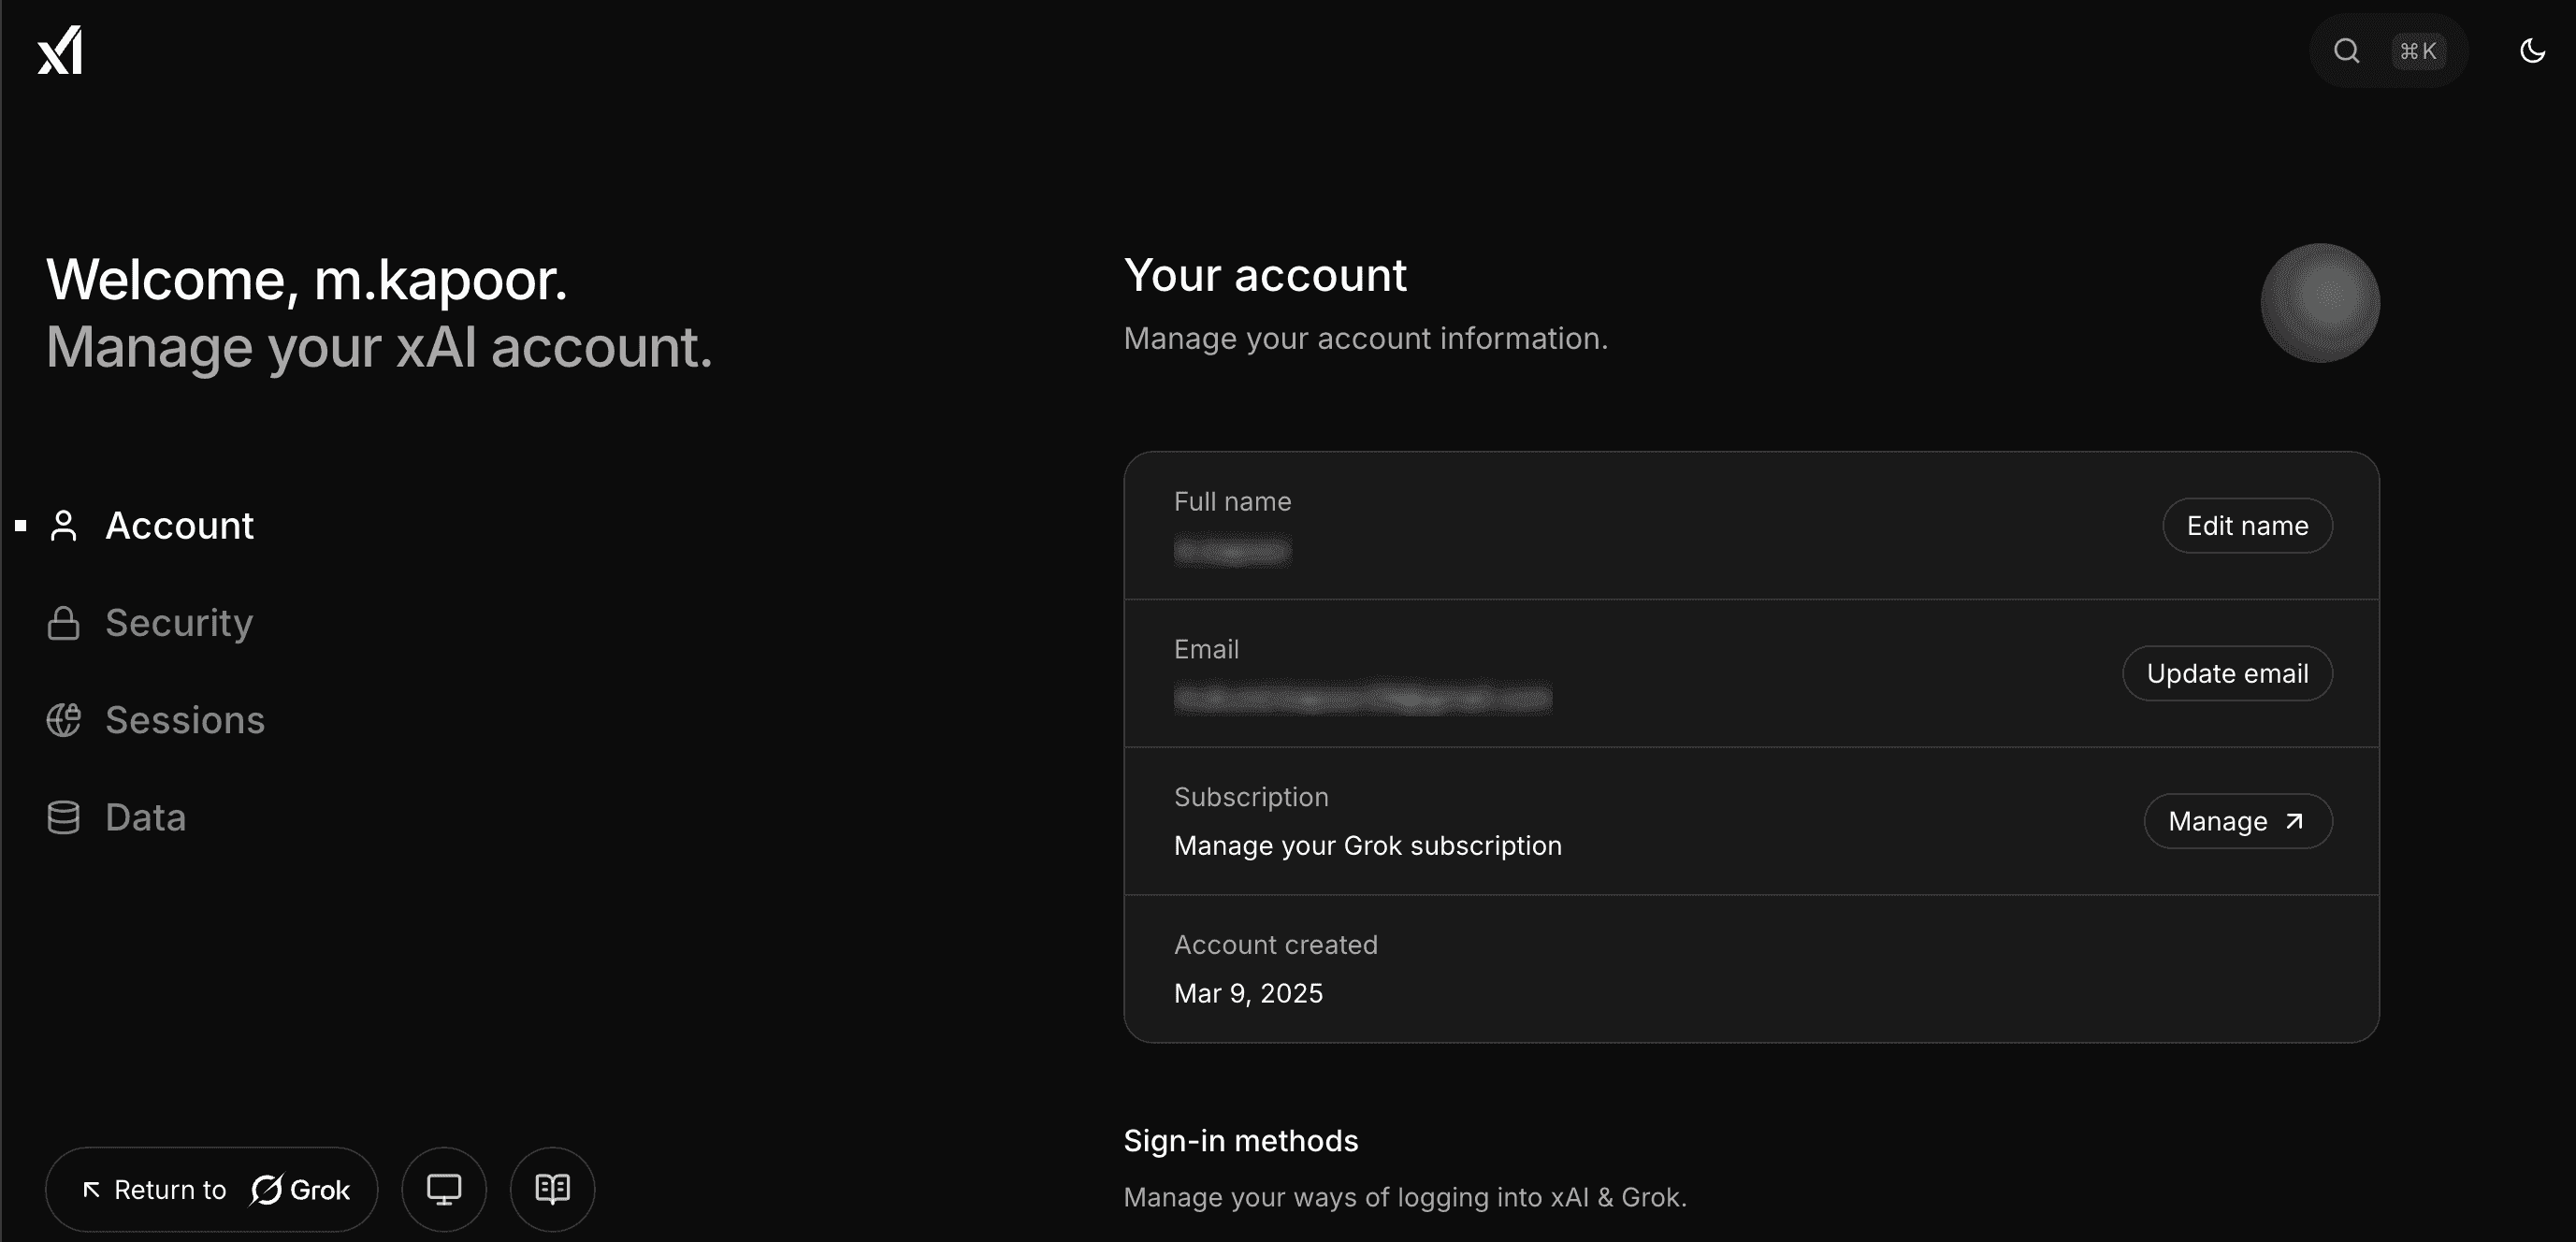Click the 'Account created' label

pyautogui.click(x=1275, y=945)
